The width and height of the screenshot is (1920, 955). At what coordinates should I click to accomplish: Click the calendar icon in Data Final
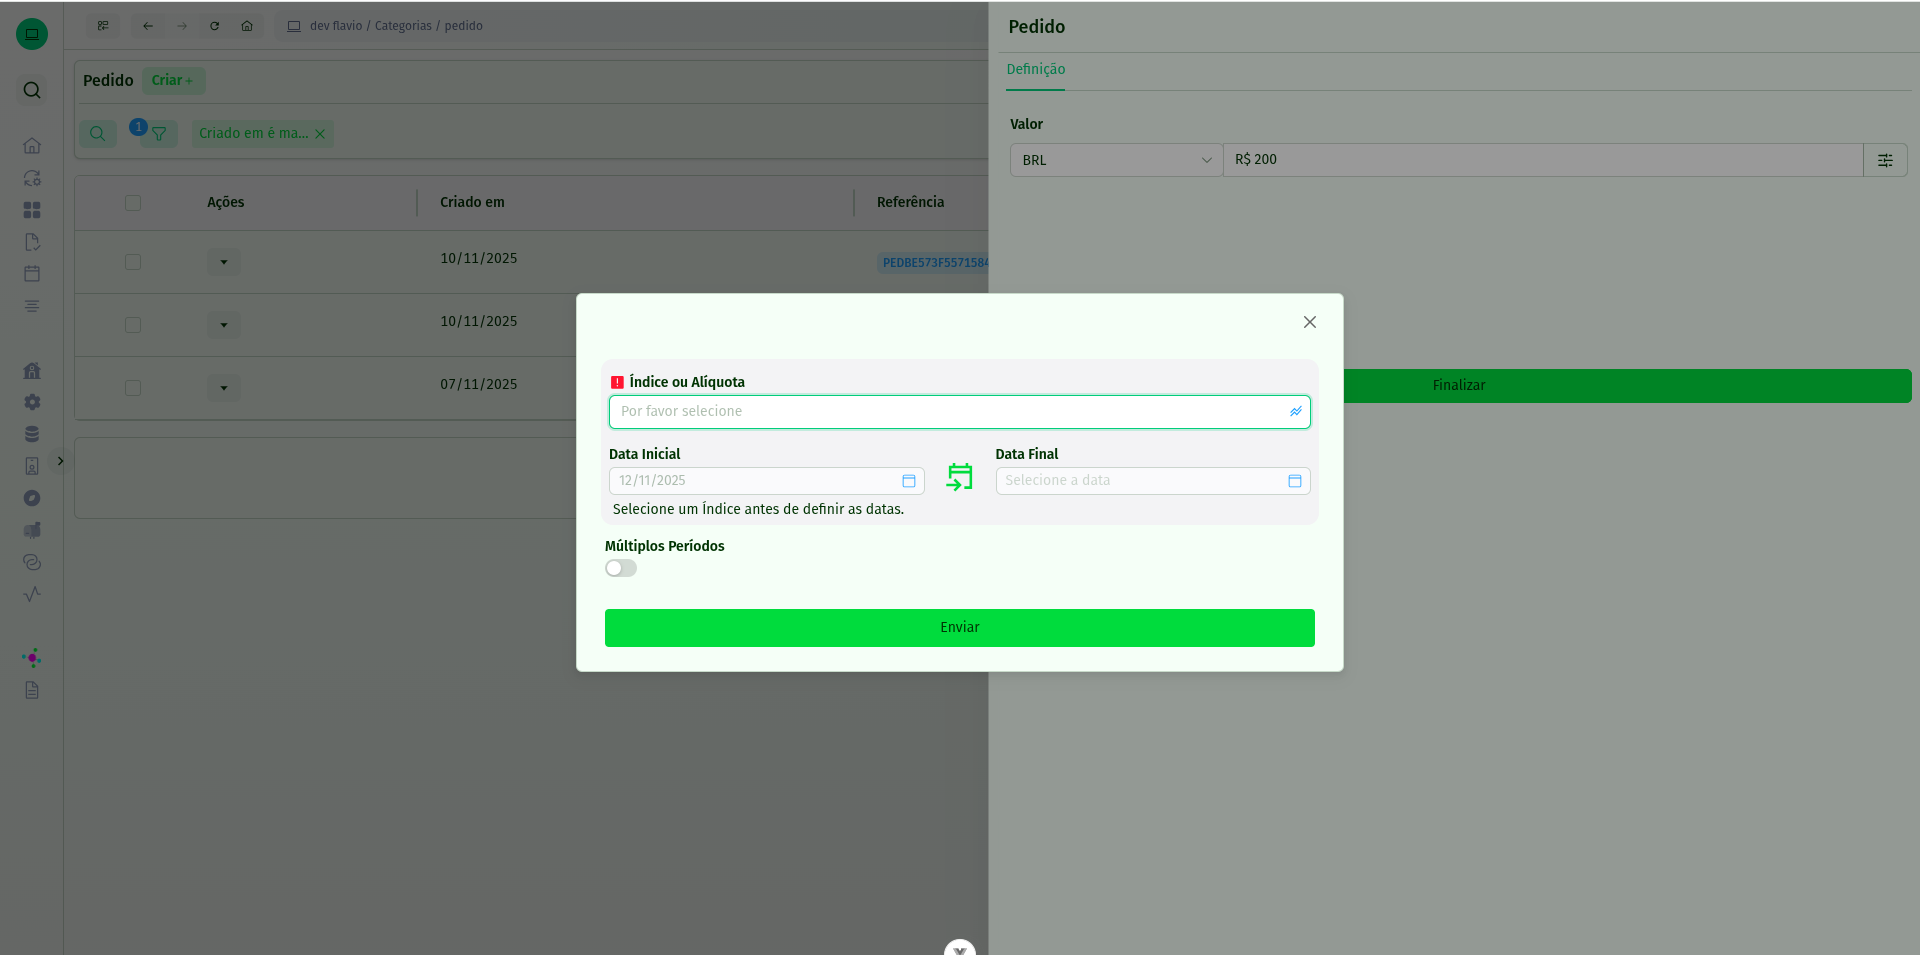pos(1294,481)
